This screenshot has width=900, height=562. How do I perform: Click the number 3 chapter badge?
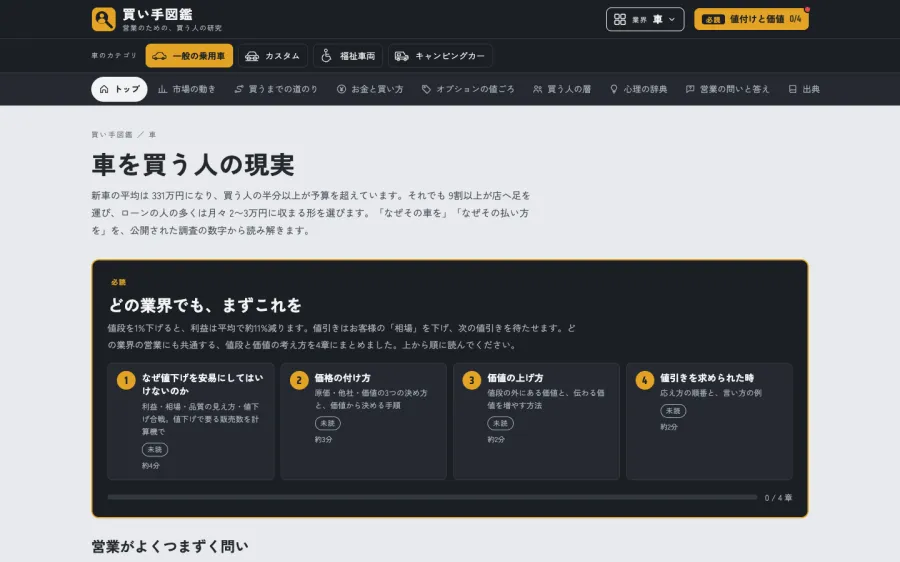(x=472, y=380)
